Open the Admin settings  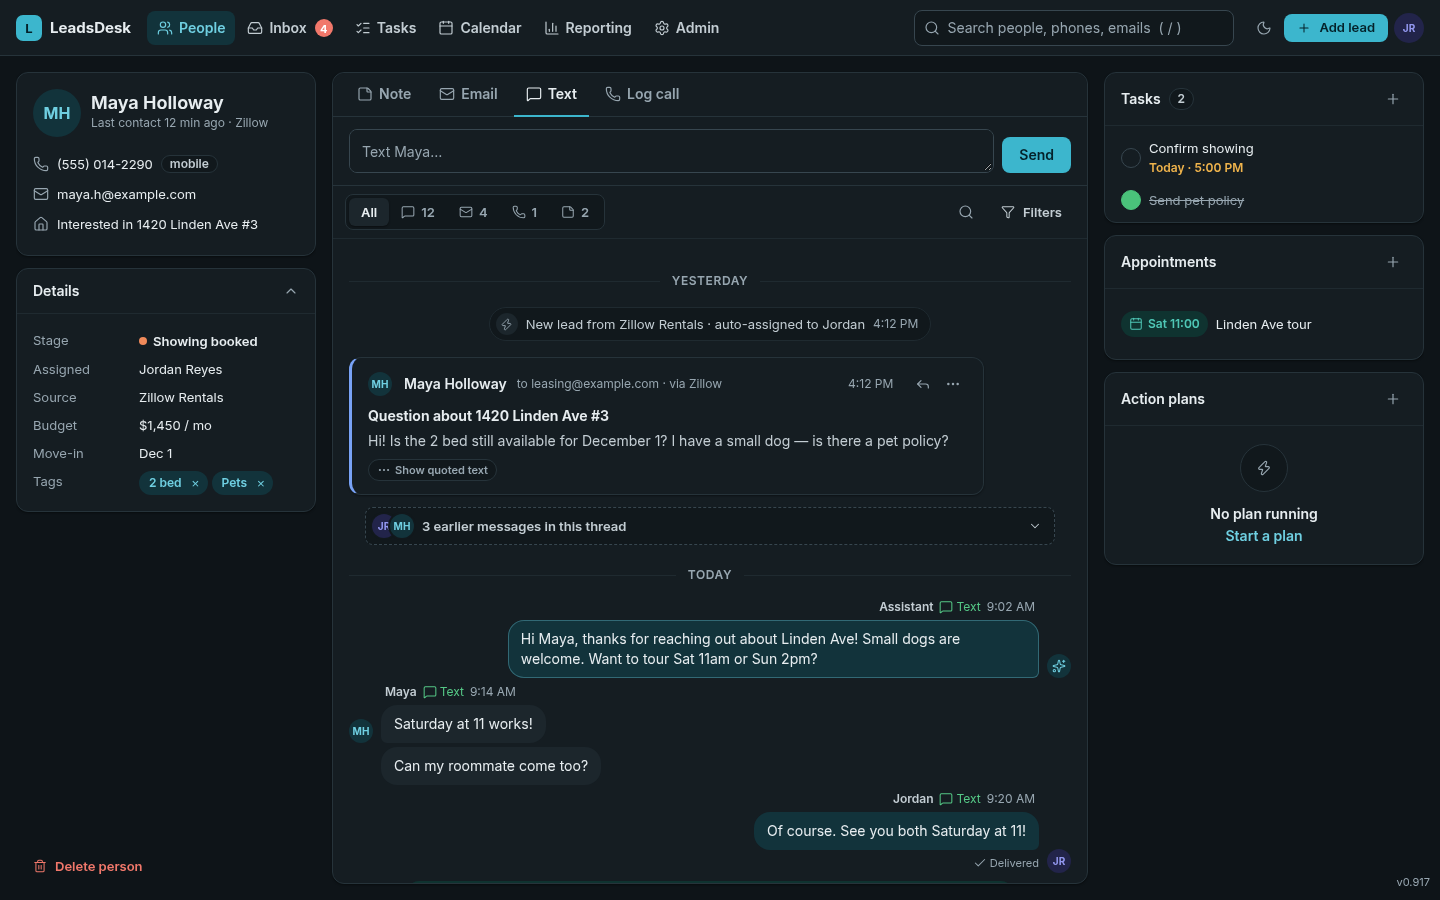point(687,28)
